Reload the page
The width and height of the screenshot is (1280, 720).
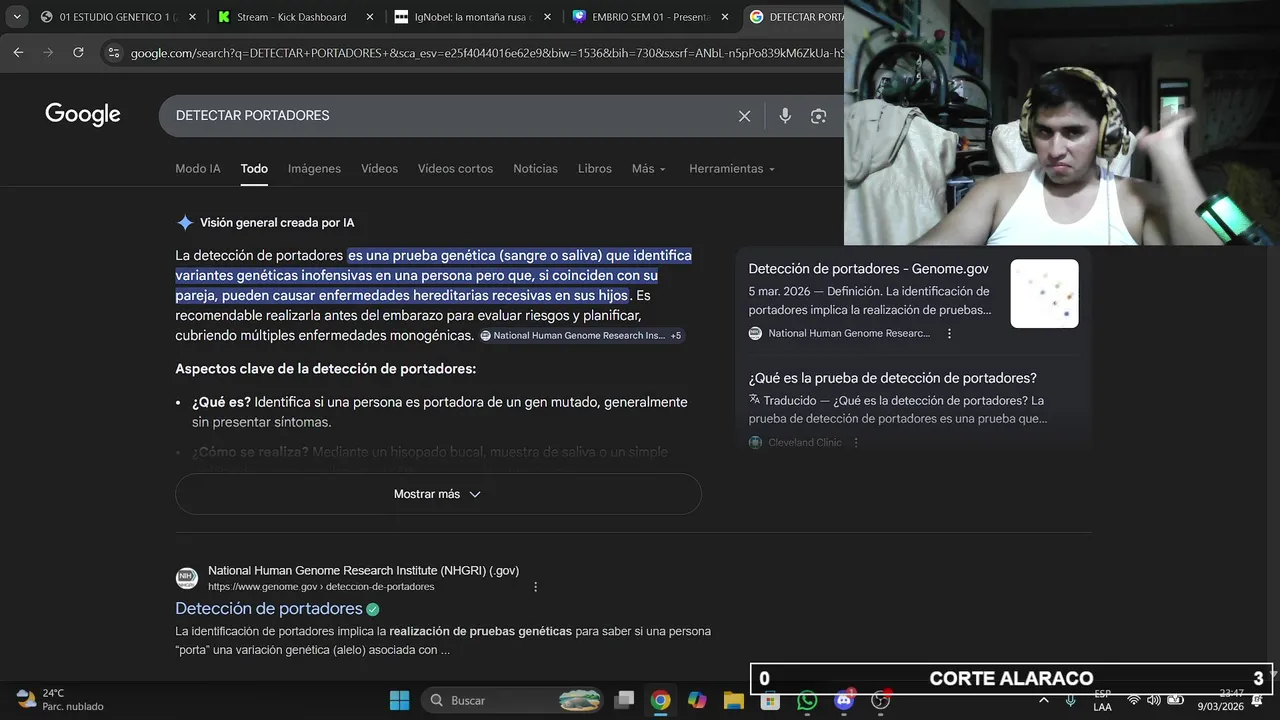point(78,52)
